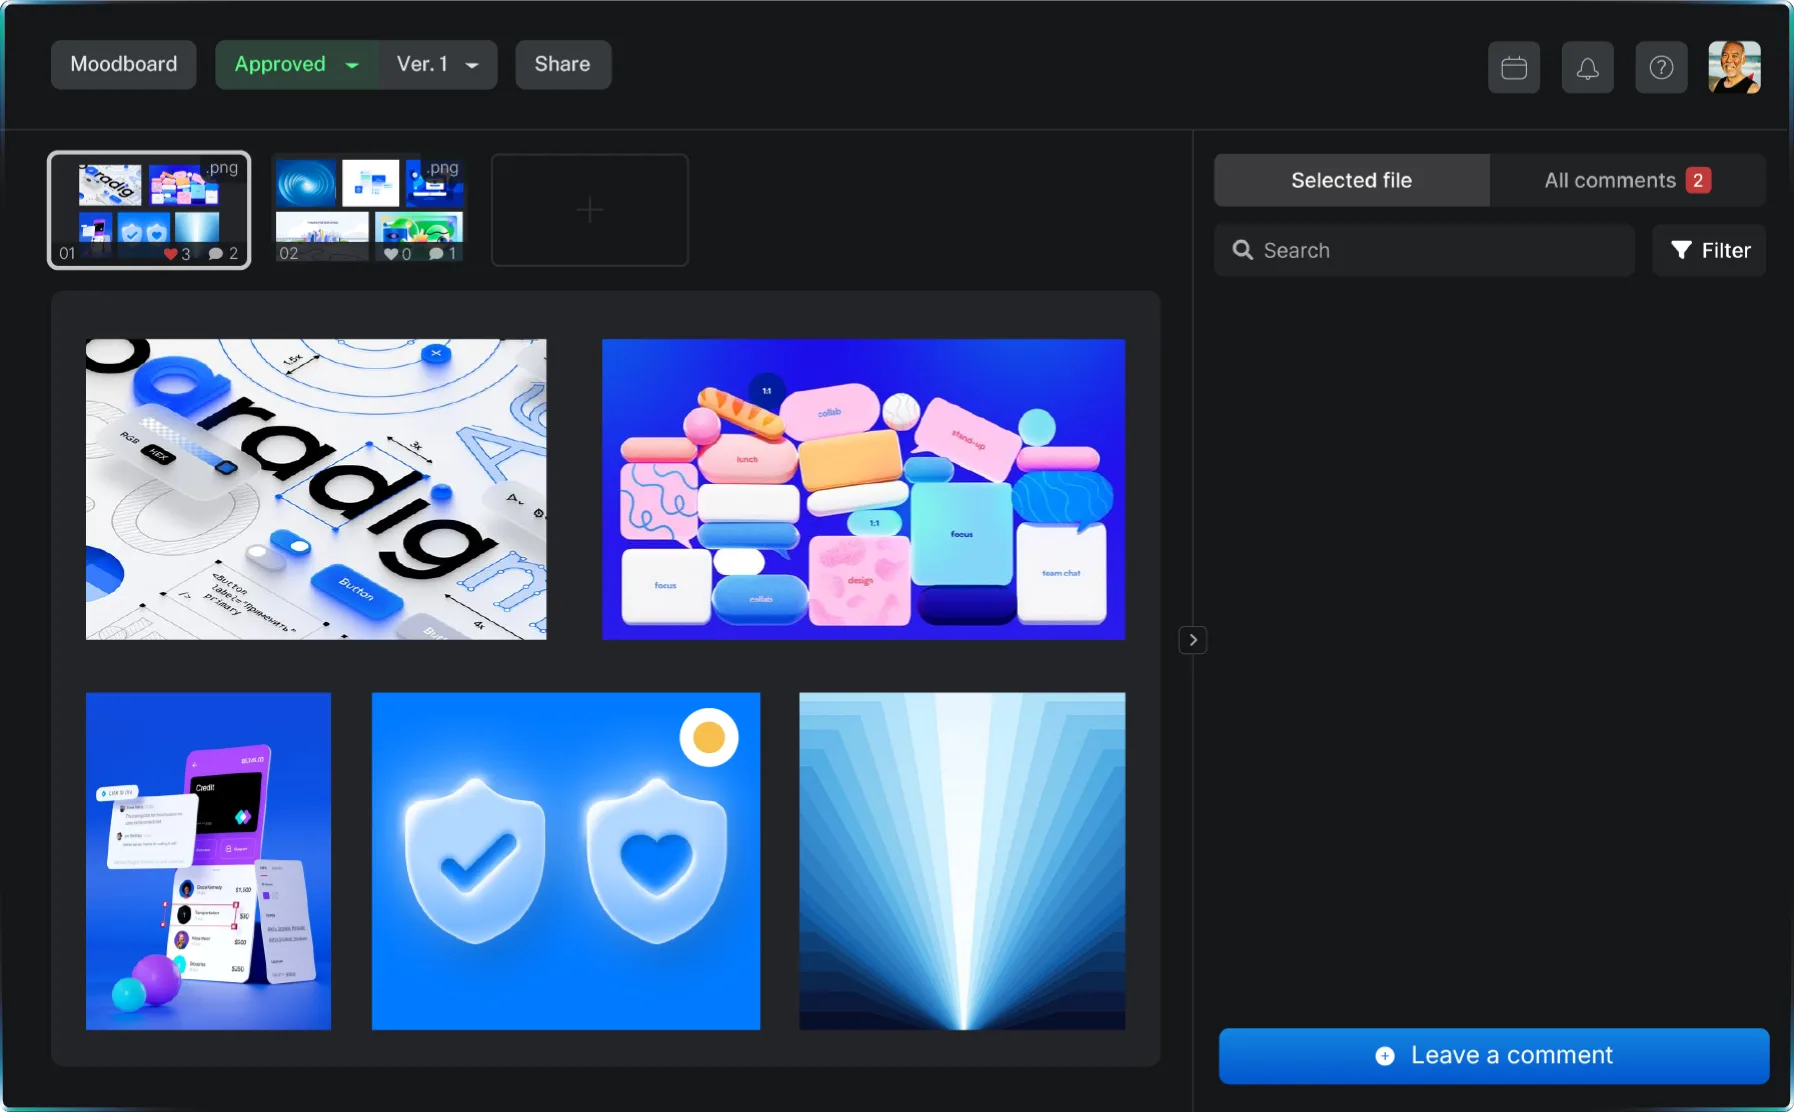Screen dimensions: 1794x1112
Task: Click the comment bubble icon on file 02
Action: [x=436, y=254]
